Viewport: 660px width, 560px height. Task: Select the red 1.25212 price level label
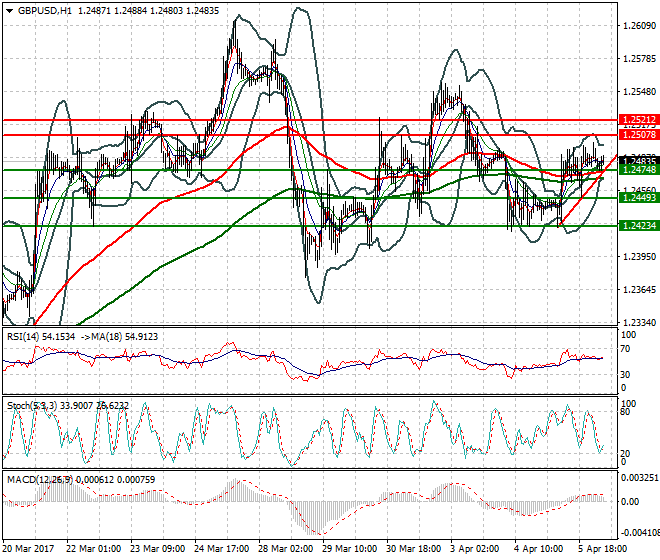tap(639, 120)
